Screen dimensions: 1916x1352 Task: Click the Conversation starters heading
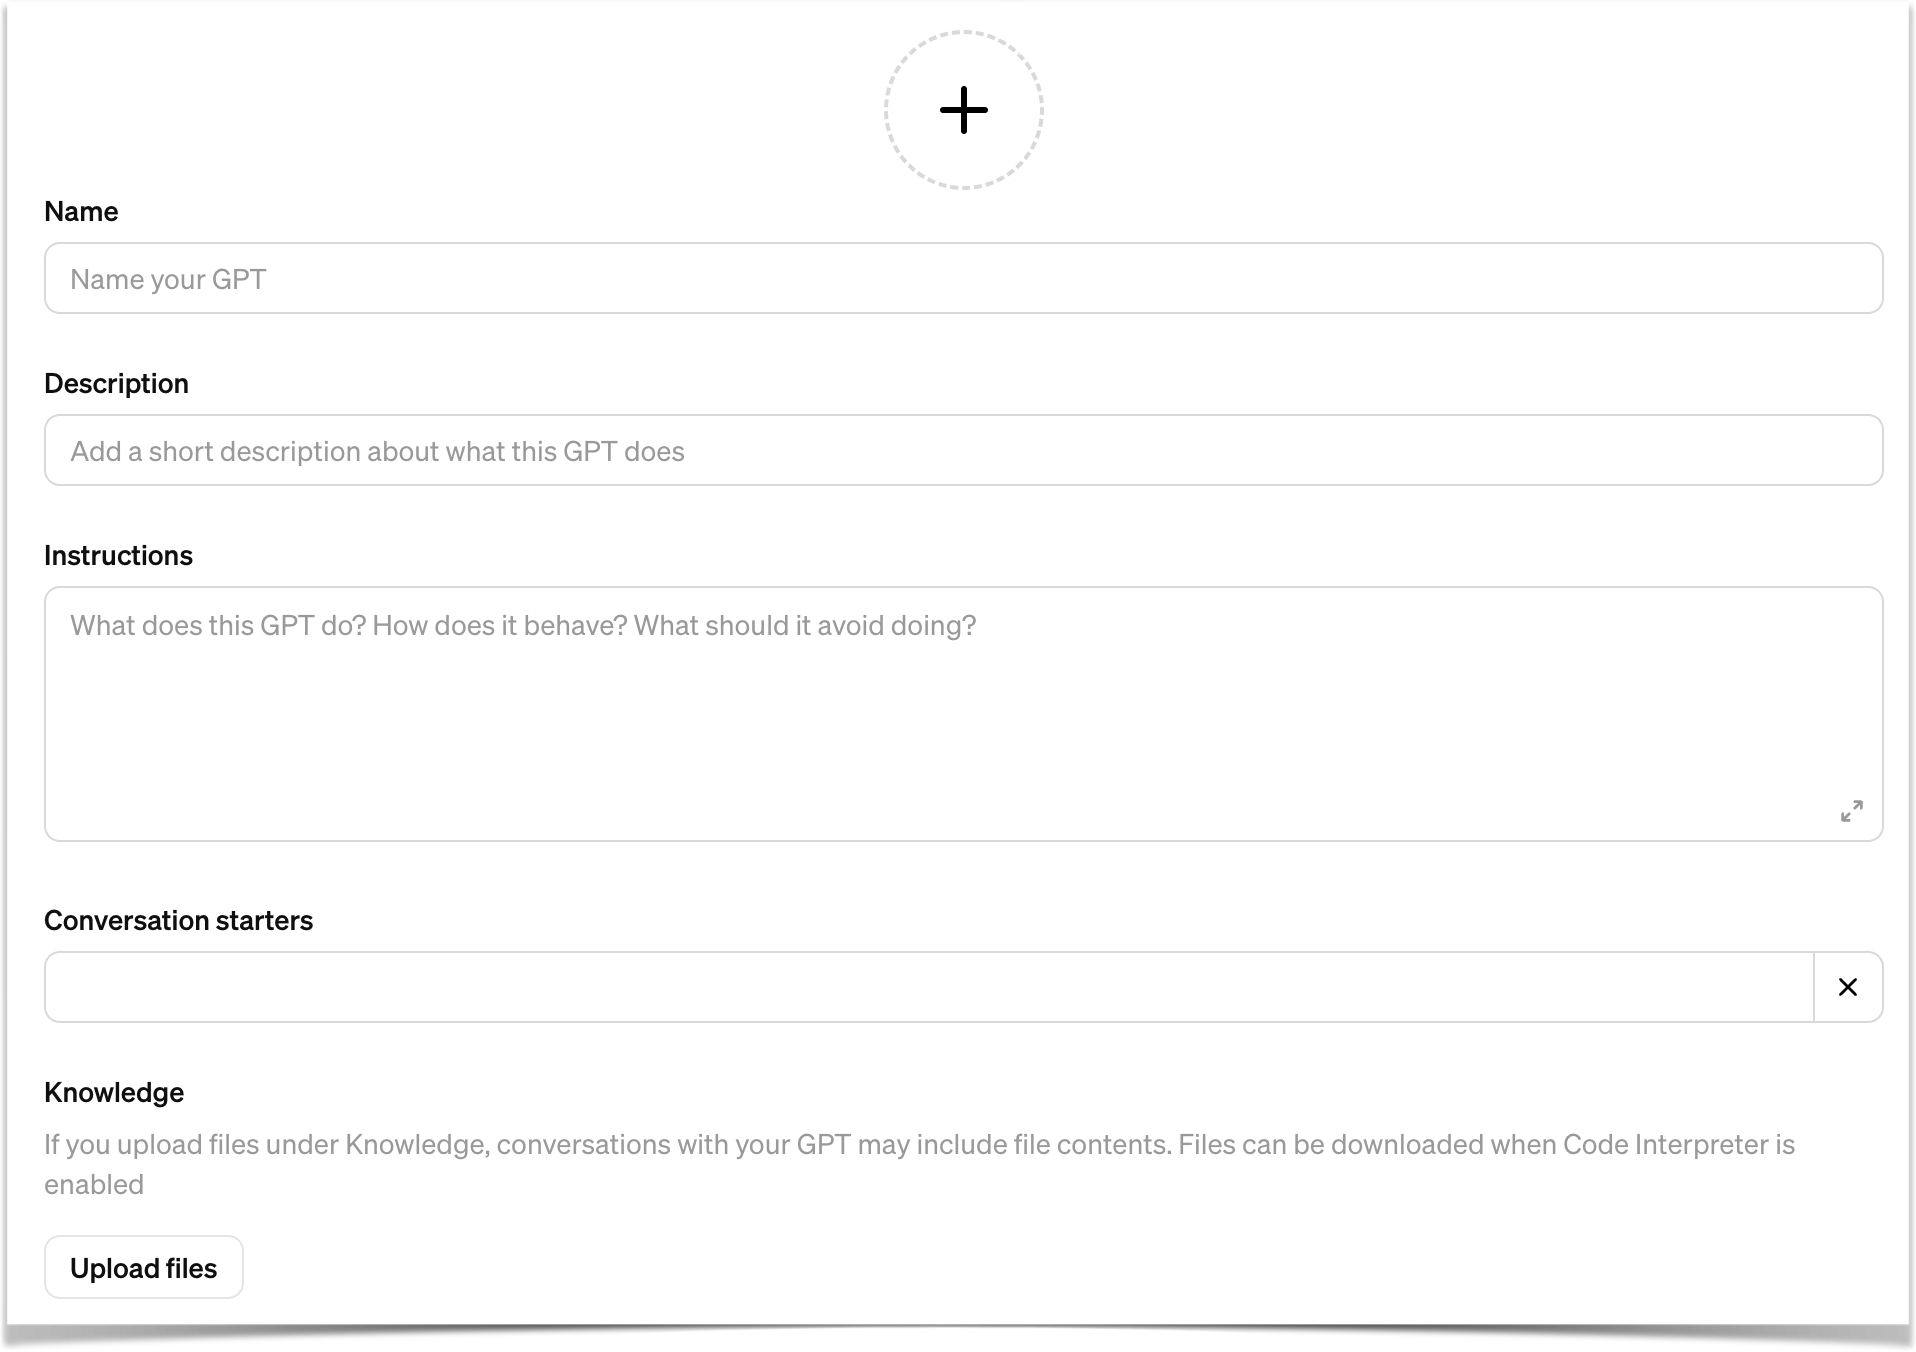(178, 920)
